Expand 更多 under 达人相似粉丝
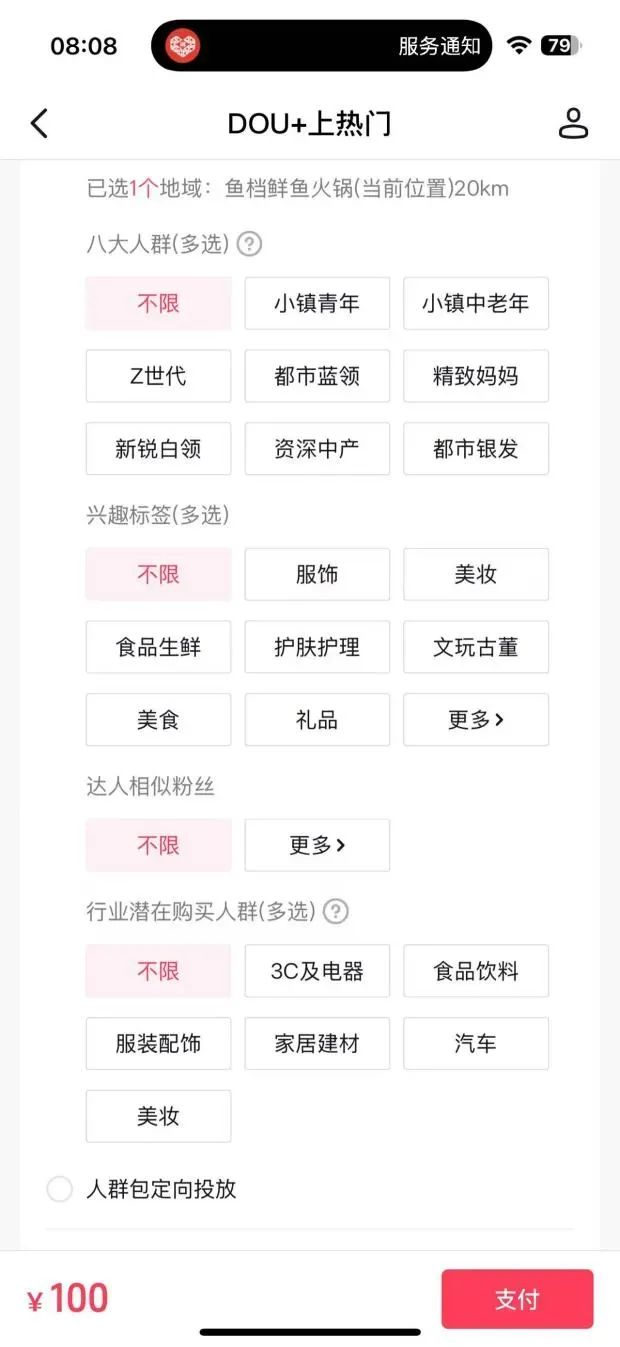Screen dimensions: 620x1347 [317, 845]
